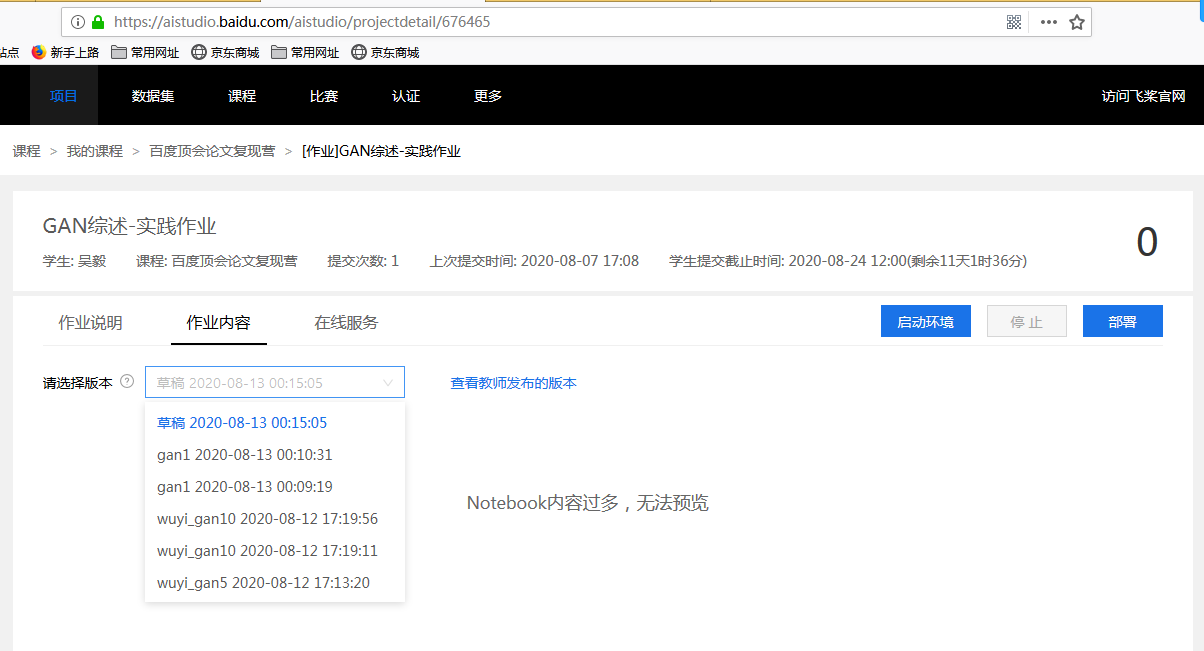Visit 访问飞桨官网 link
The height and width of the screenshot is (651, 1204).
tap(1143, 96)
